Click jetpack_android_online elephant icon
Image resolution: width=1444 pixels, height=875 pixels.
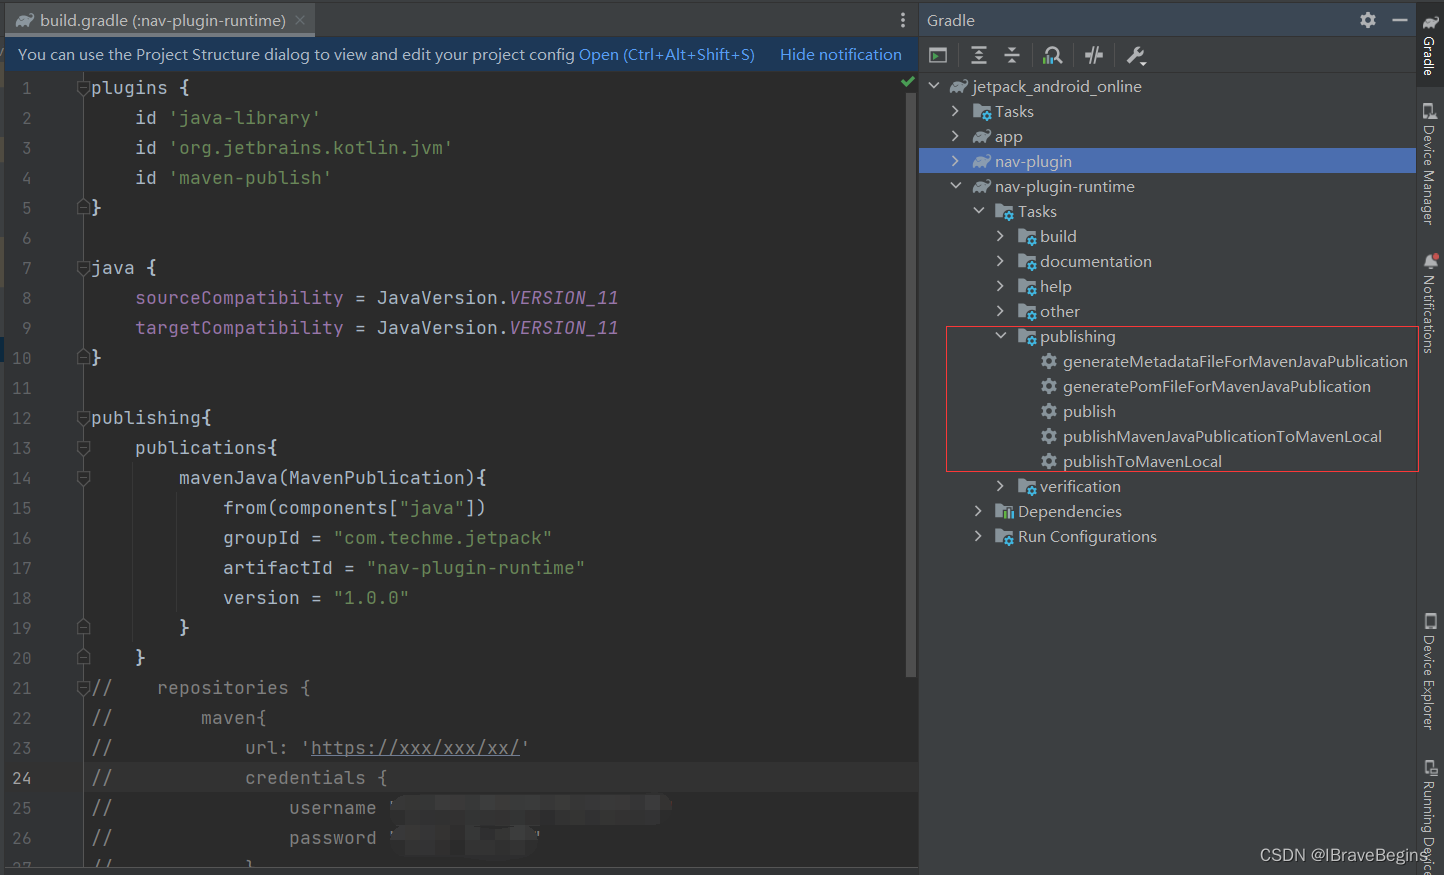[x=960, y=87]
